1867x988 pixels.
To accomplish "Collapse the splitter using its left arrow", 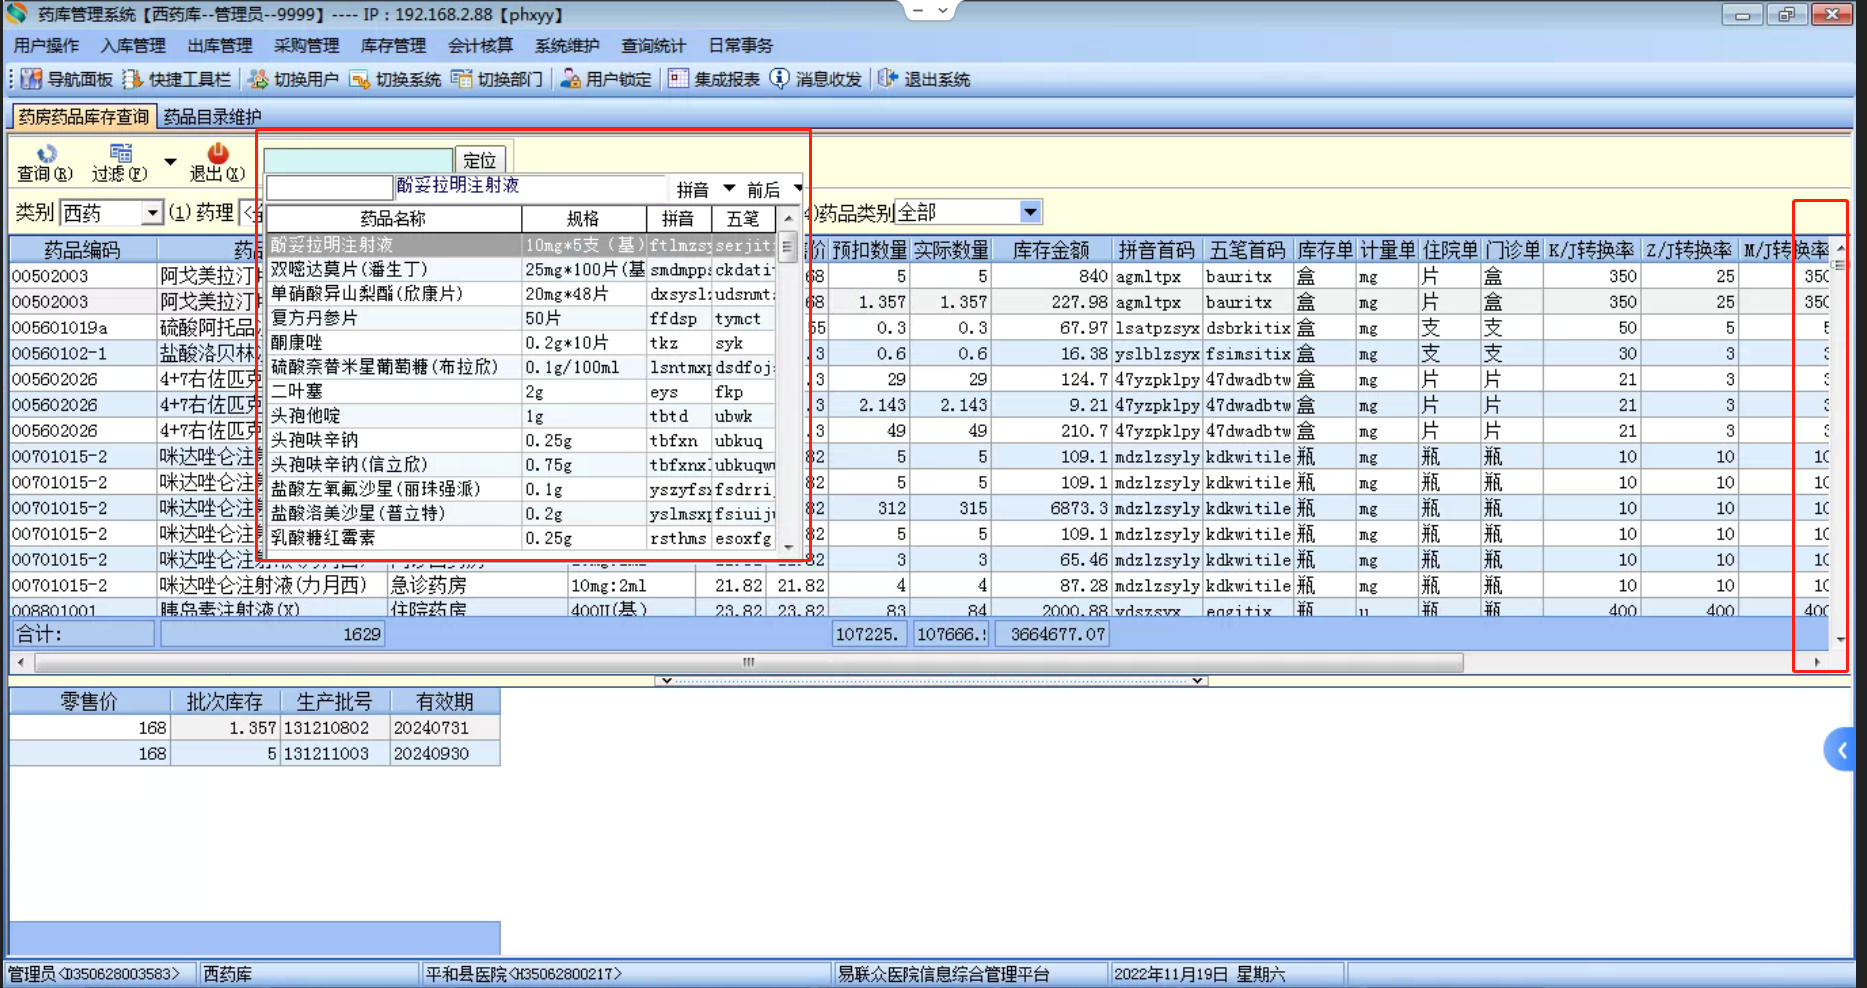I will click(667, 681).
